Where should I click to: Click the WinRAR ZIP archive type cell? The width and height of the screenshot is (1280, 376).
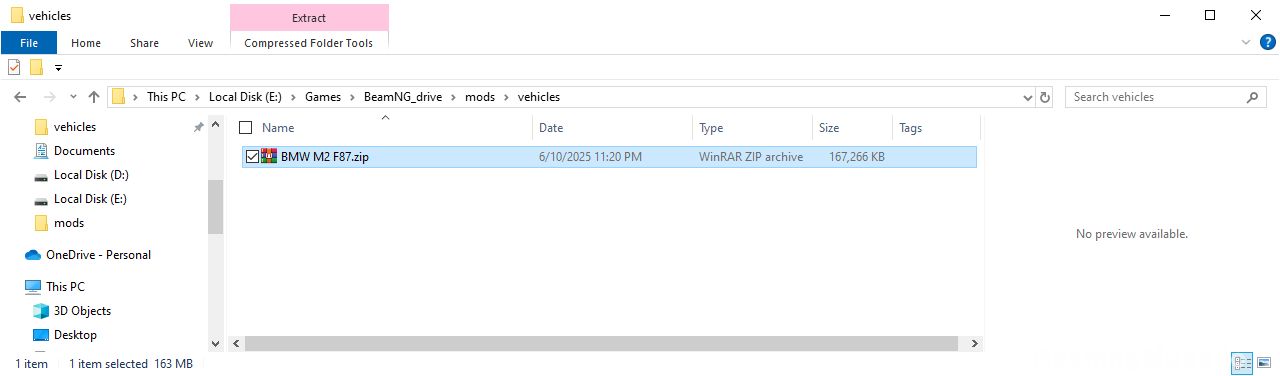(x=751, y=157)
